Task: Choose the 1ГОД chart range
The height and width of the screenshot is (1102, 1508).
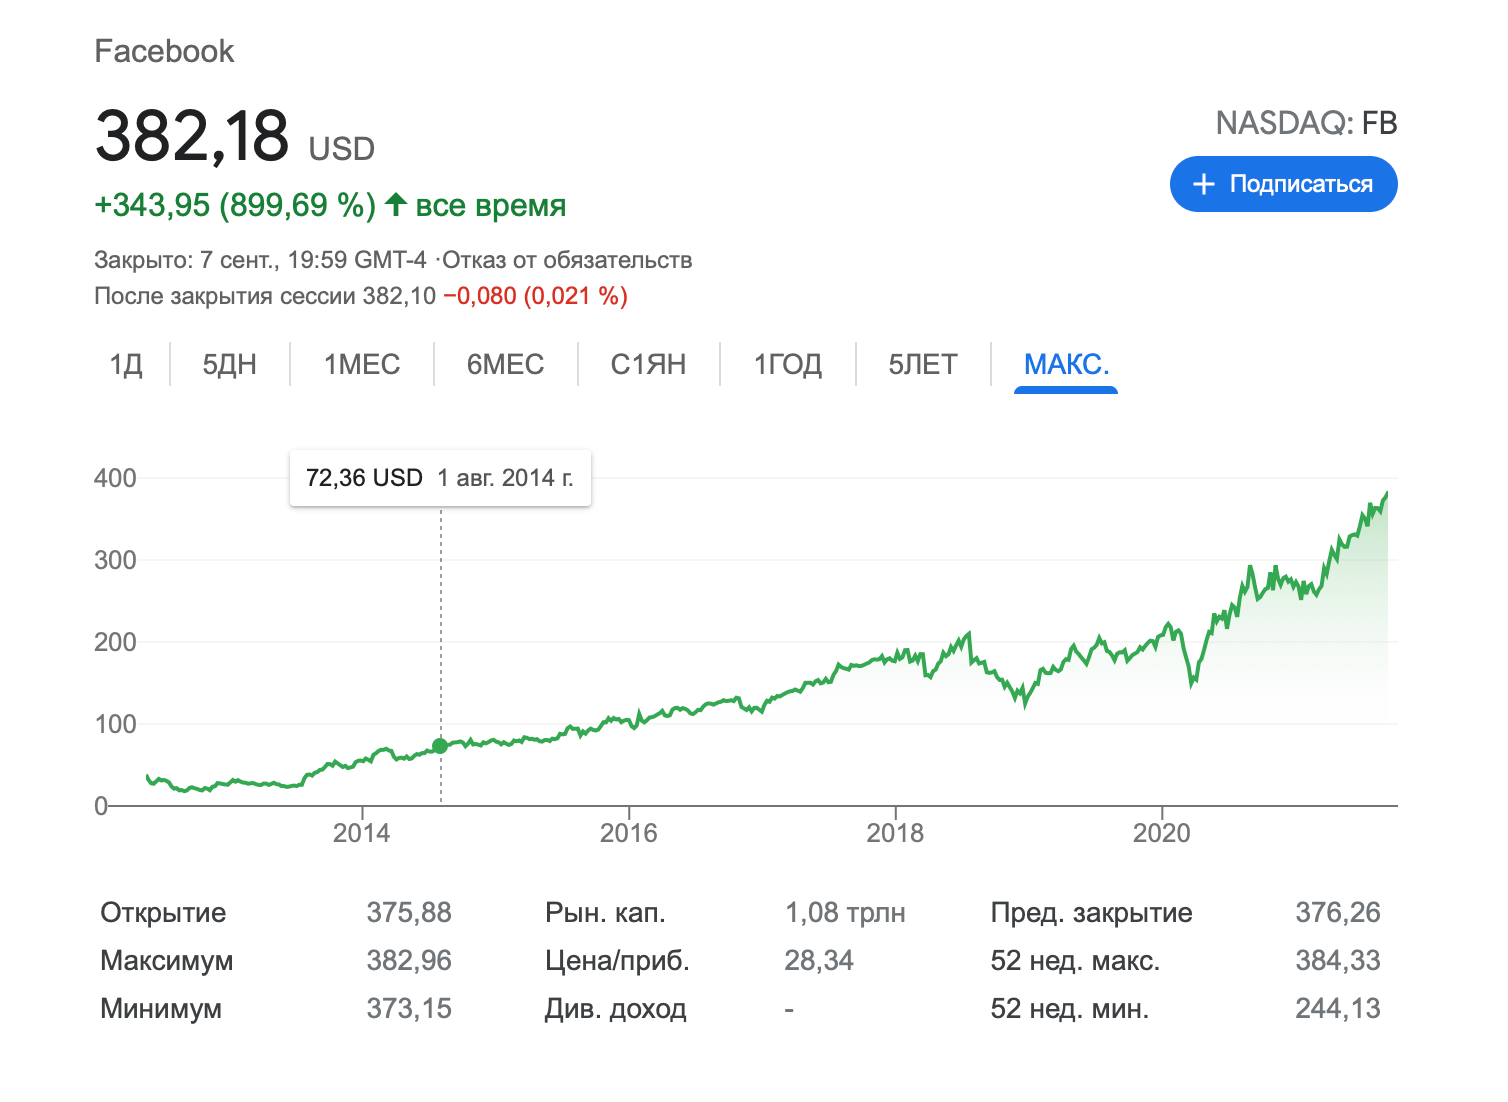Action: click(x=787, y=364)
